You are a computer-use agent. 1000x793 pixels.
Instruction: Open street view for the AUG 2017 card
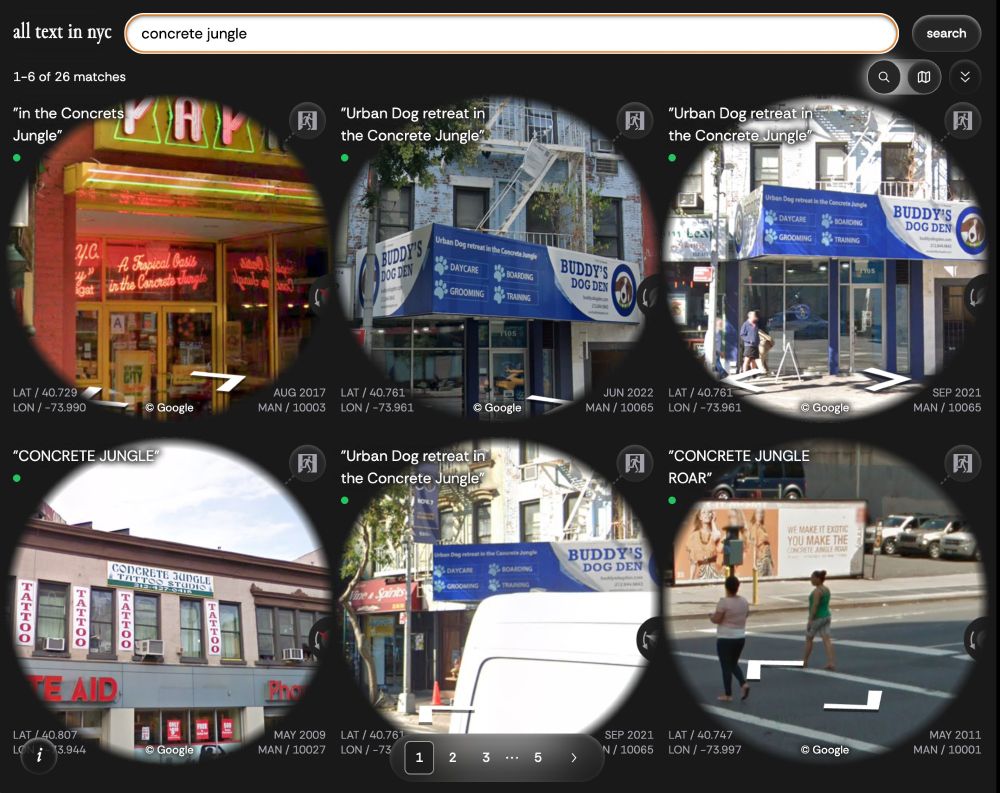(307, 120)
